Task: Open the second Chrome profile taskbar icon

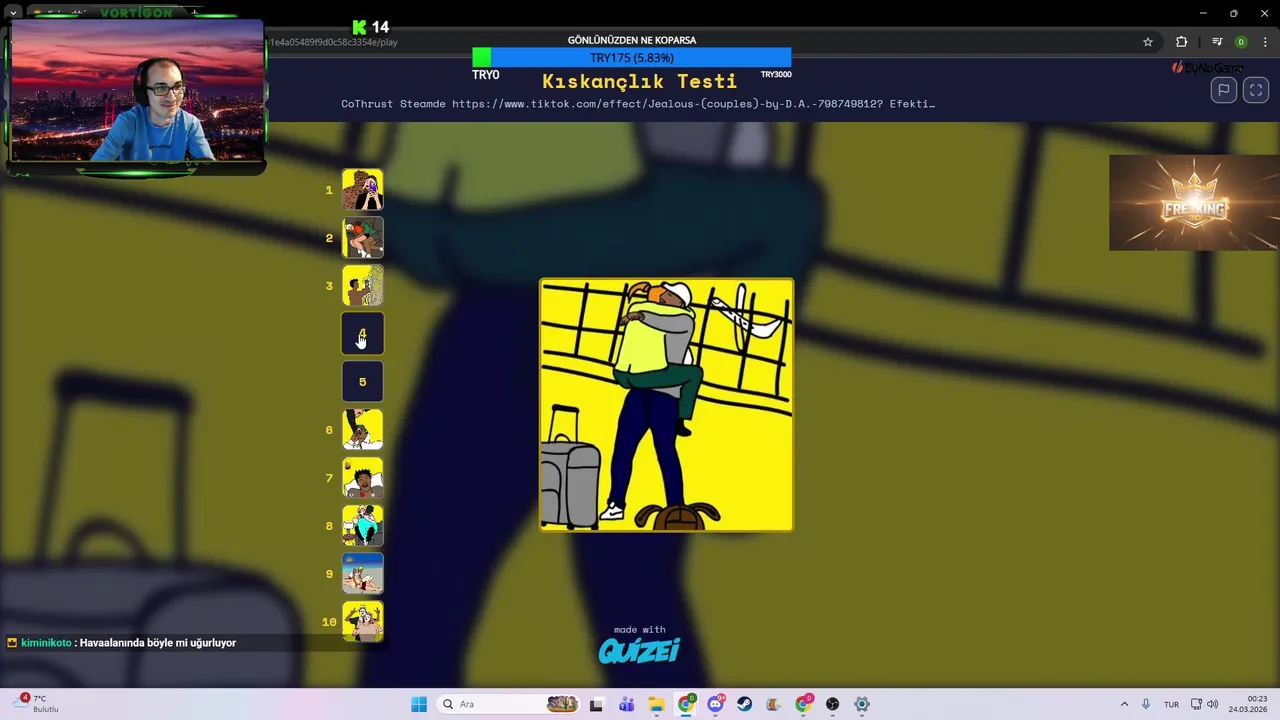Action: [x=804, y=704]
